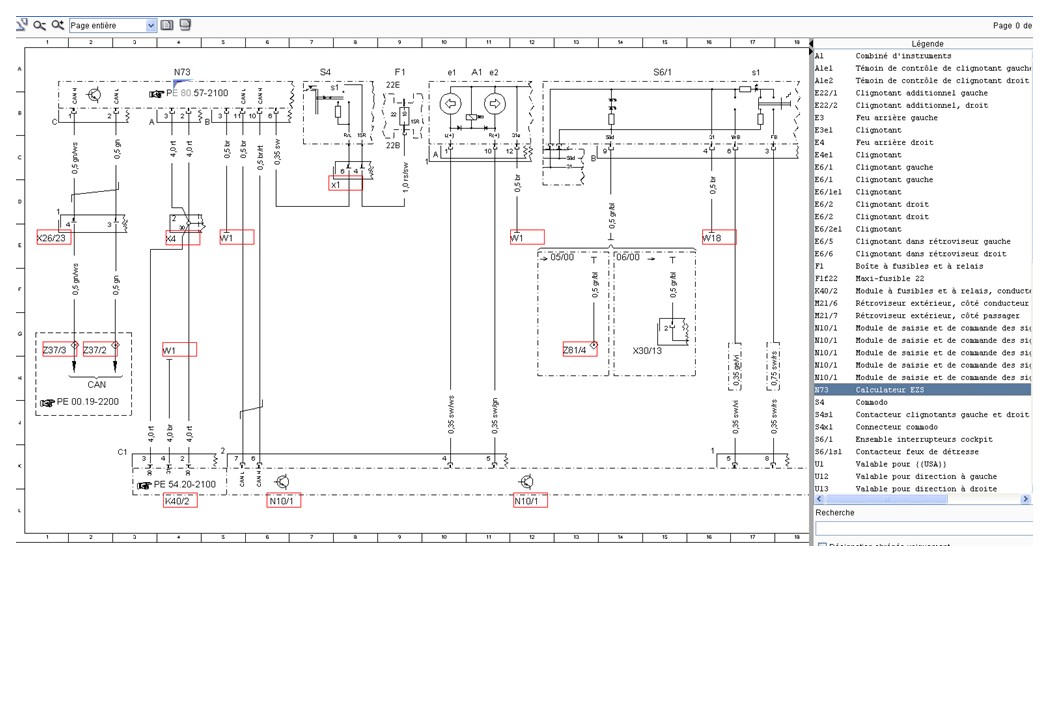Select legend row U1 Valable pour USA
This screenshot has width=1040, height=720.
[x=923, y=464]
